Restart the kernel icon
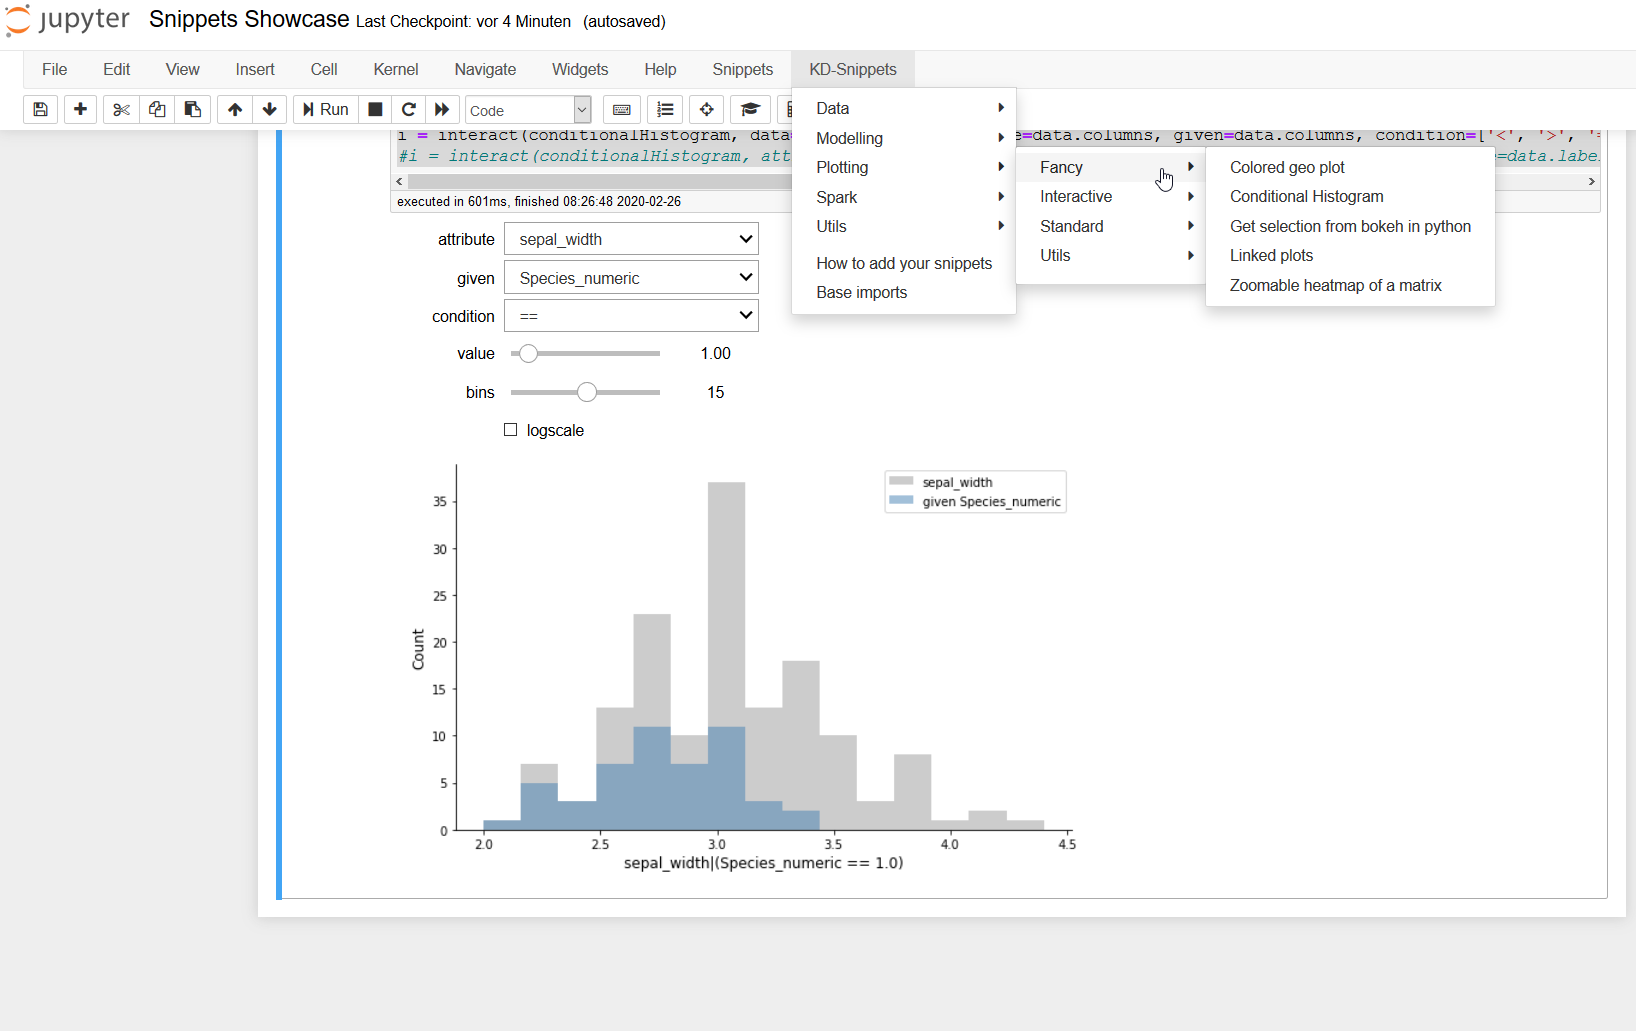The height and width of the screenshot is (1031, 1636). pos(408,109)
